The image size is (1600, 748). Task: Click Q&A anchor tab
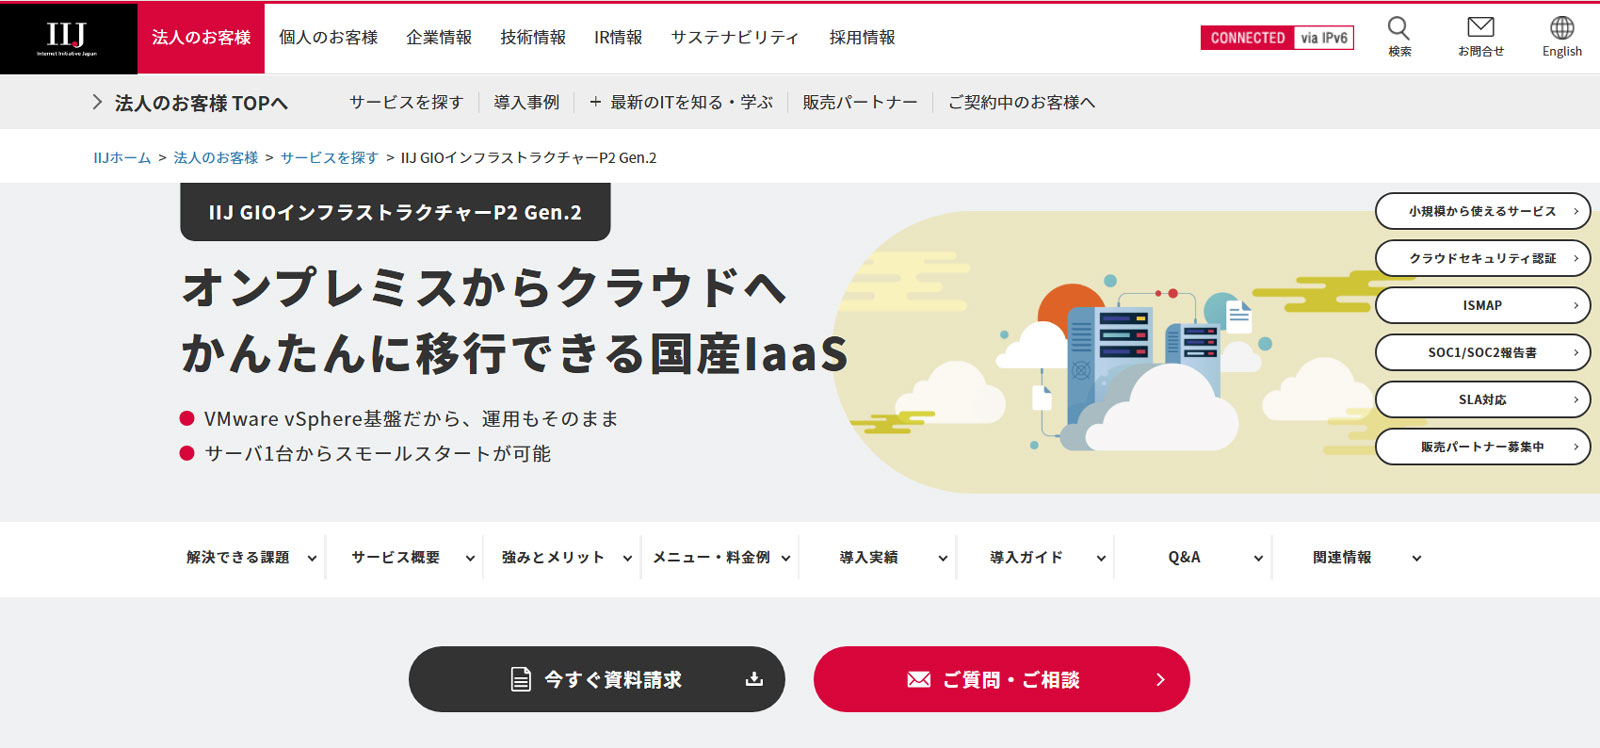(x=1184, y=557)
